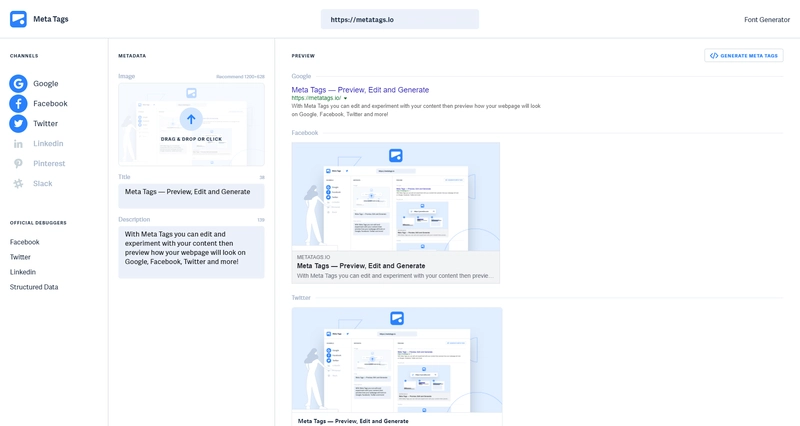The height and width of the screenshot is (426, 800).
Task: Click the Facebook preview card title text
Action: click(x=361, y=266)
